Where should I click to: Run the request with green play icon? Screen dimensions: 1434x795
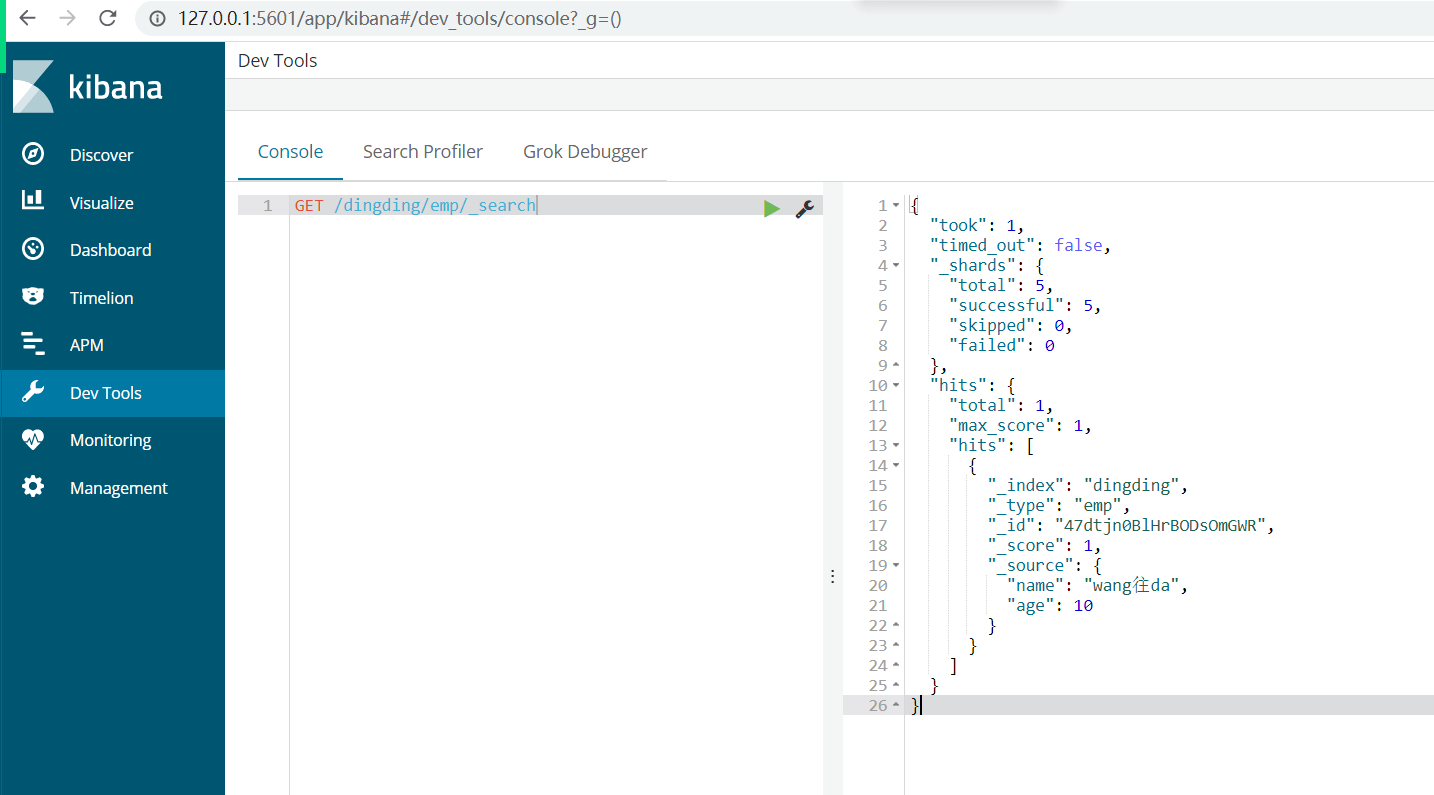coord(771,208)
